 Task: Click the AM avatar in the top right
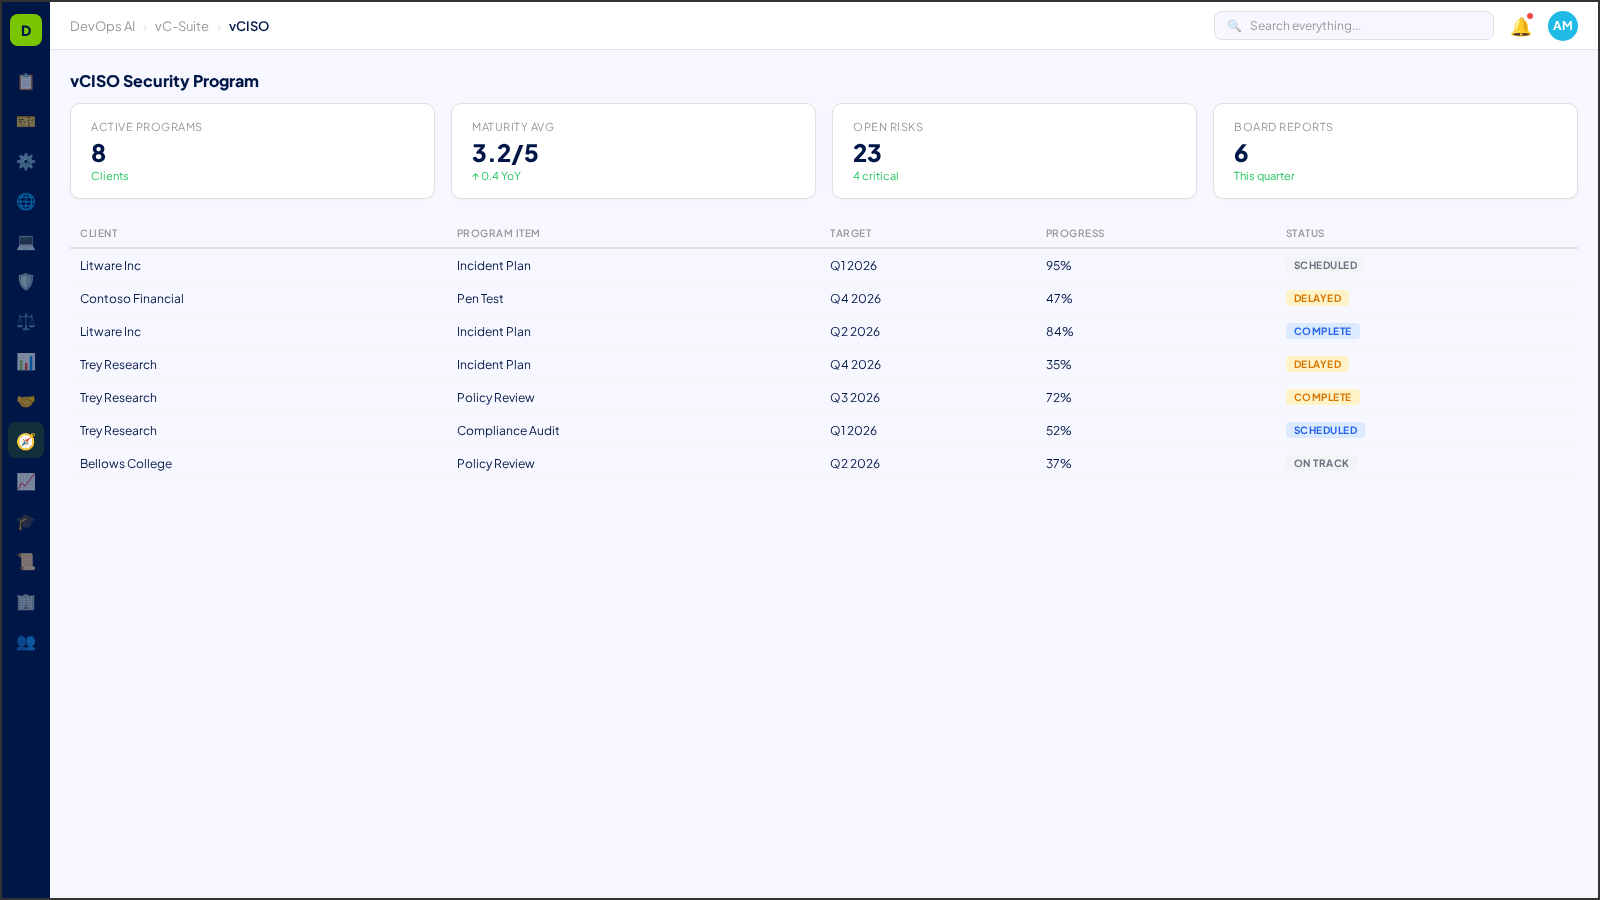[x=1562, y=26]
